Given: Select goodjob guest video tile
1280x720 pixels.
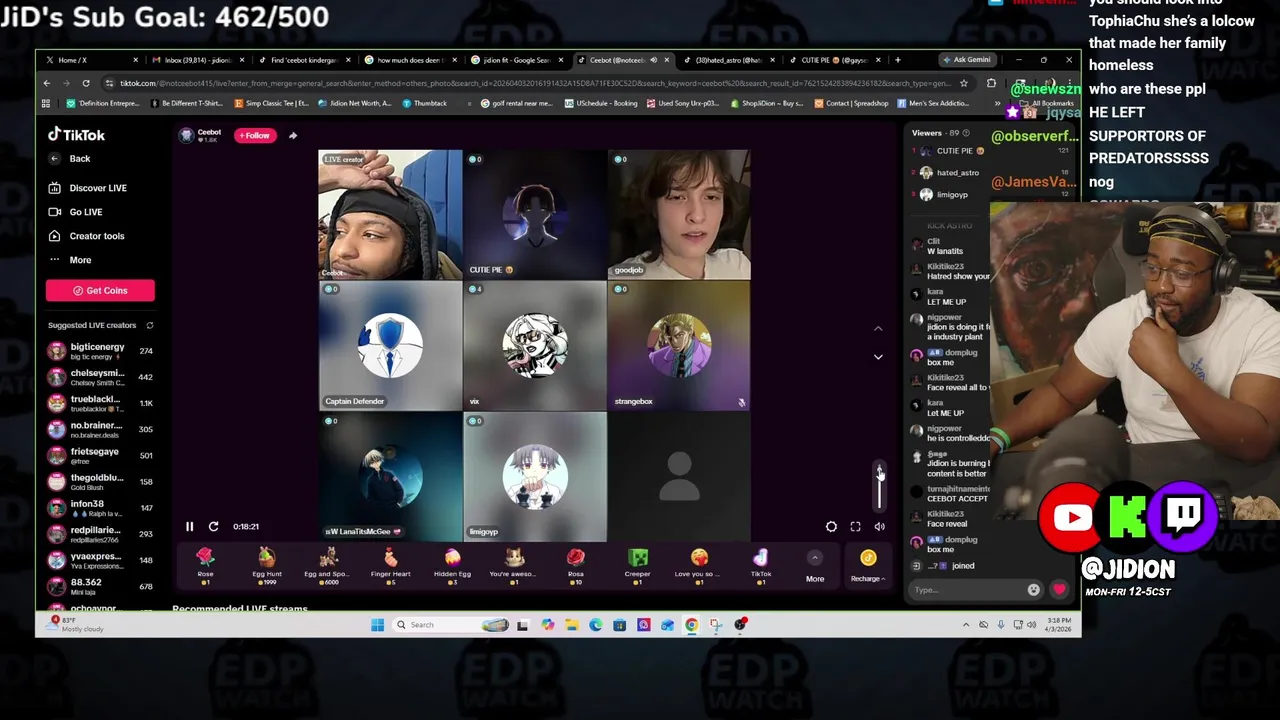Looking at the screenshot, I should (679, 215).
